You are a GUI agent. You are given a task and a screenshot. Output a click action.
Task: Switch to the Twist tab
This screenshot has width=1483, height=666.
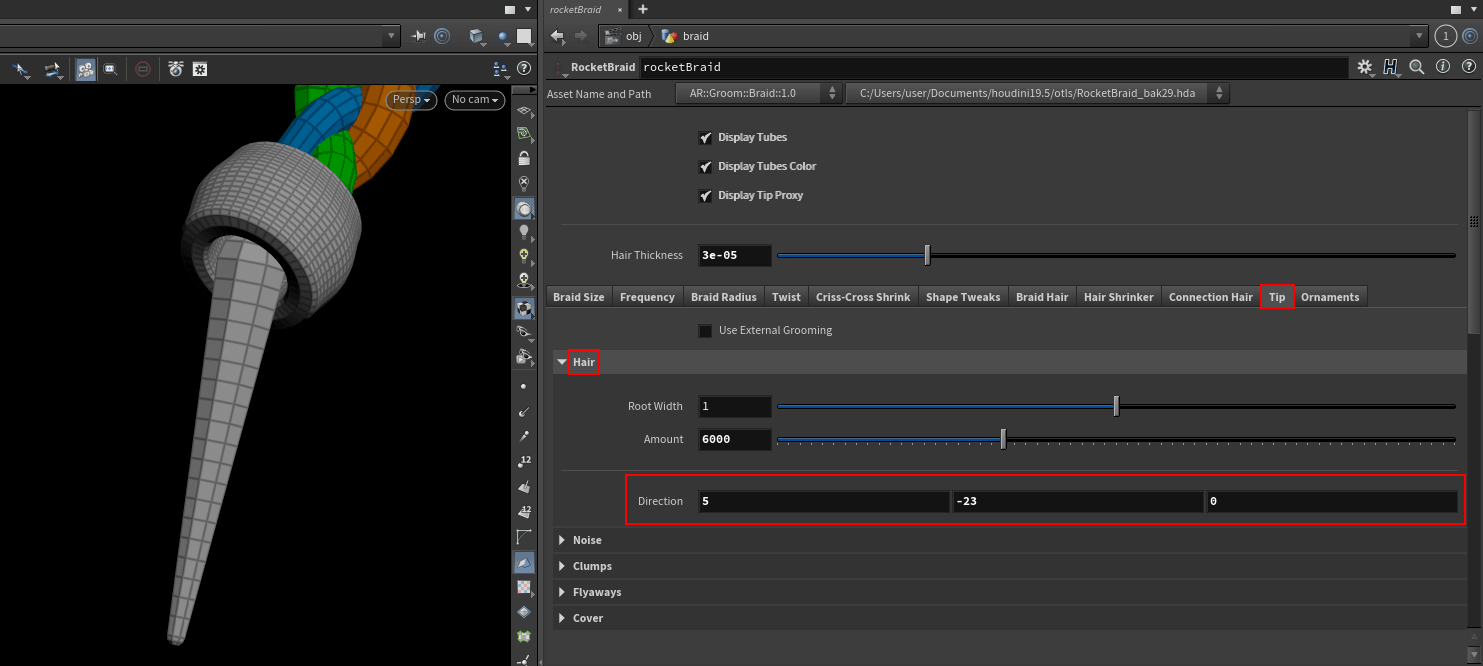coord(786,297)
